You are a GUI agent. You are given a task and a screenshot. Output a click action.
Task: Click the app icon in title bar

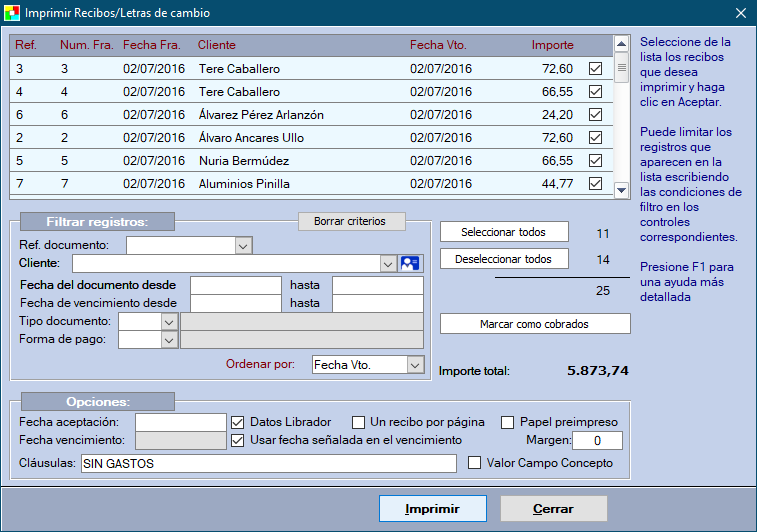point(12,13)
